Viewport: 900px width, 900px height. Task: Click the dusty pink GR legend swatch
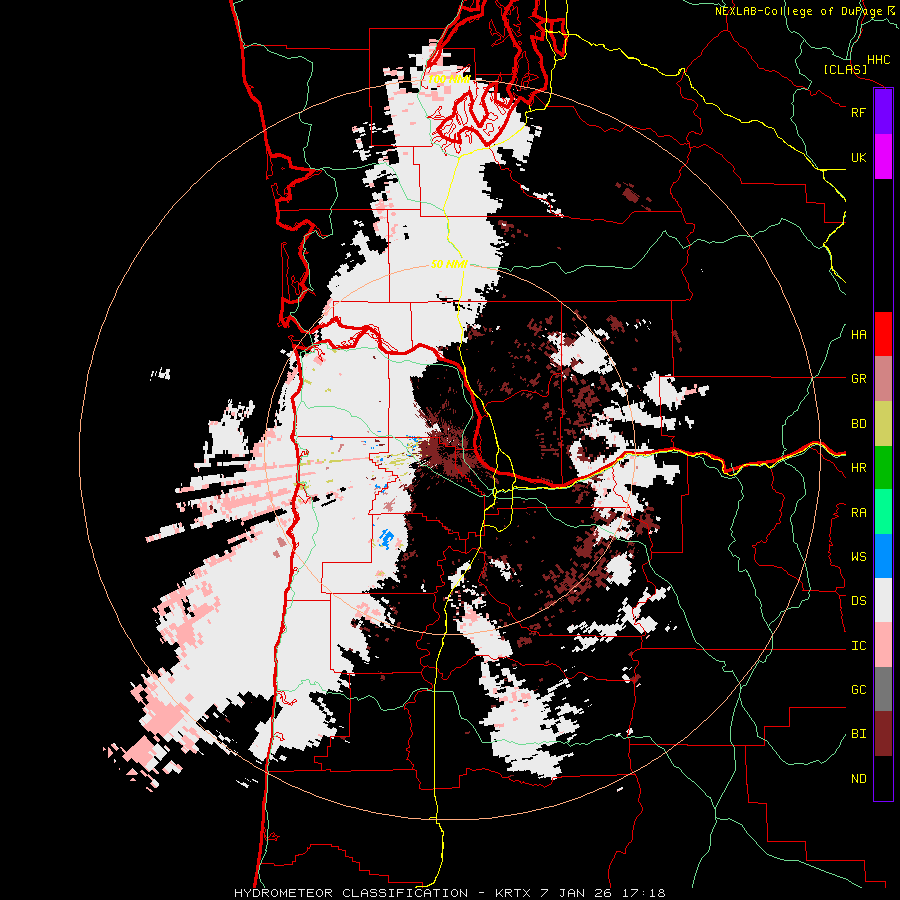click(x=883, y=379)
